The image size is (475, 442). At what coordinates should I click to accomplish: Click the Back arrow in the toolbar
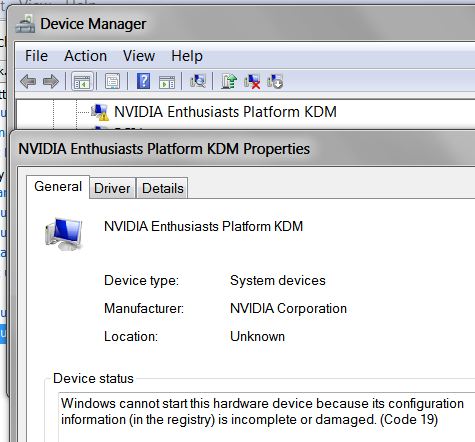click(x=28, y=81)
